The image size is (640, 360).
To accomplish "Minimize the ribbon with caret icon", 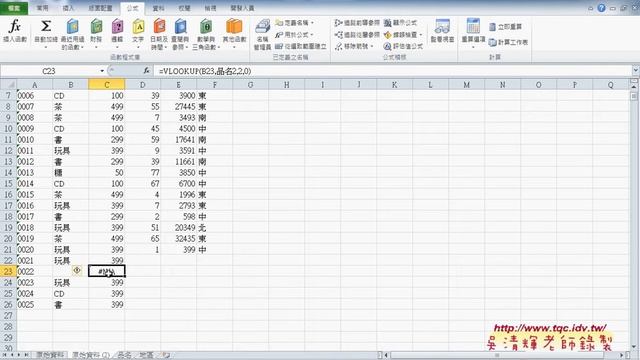I will pos(591,8).
